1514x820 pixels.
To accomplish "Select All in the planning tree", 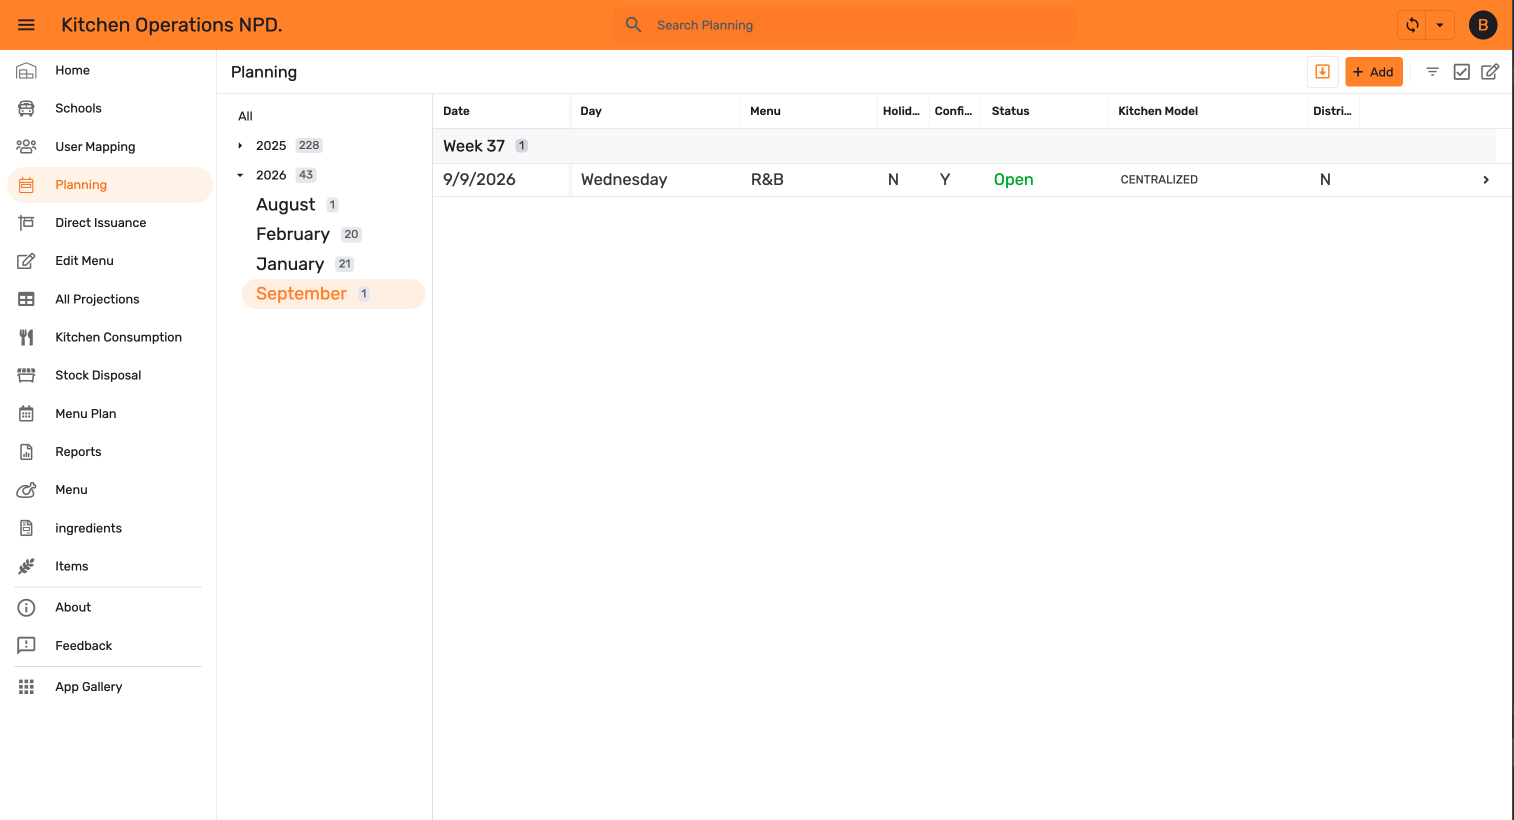I will click(x=245, y=116).
